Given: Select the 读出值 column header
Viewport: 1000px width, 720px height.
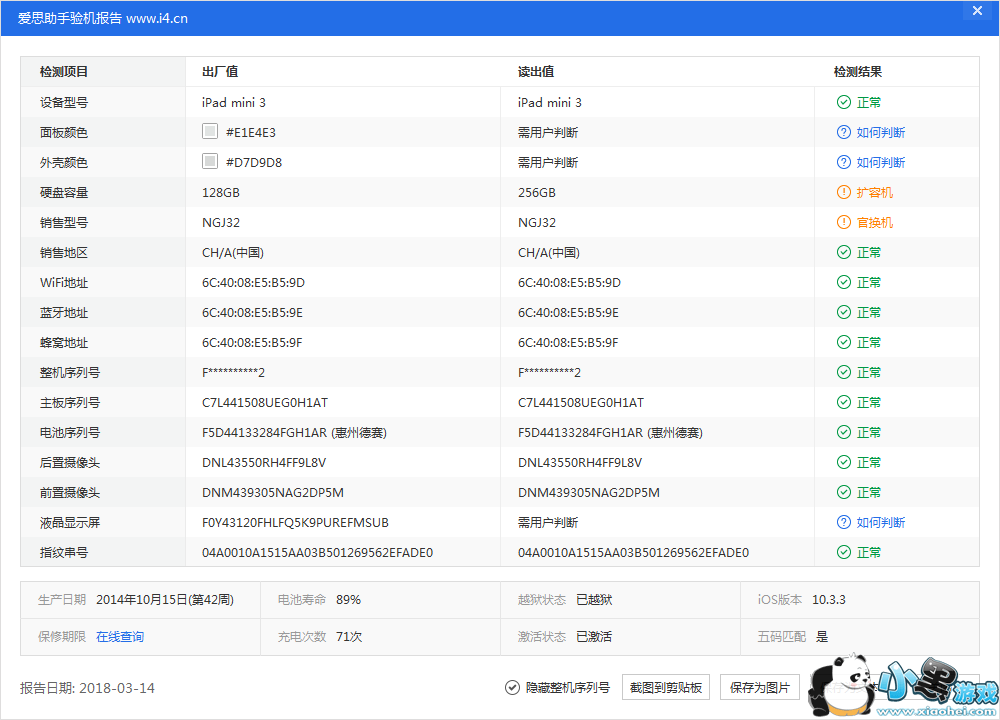Looking at the screenshot, I should click(x=536, y=72).
